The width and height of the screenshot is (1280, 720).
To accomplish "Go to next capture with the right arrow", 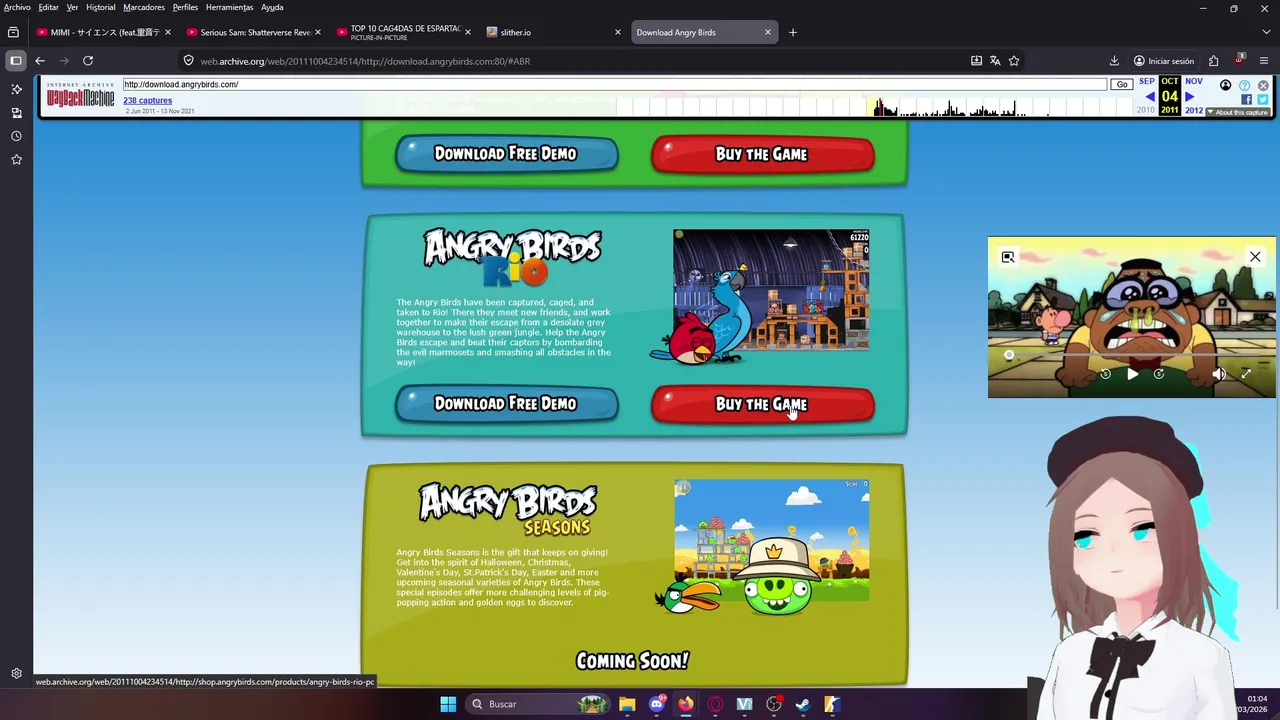I will [1189, 97].
